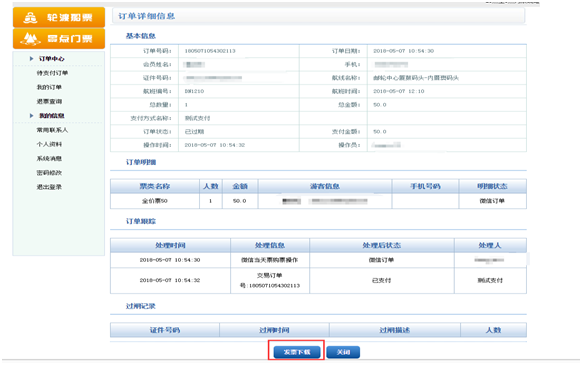Click the 过闸记录 section heading

pos(141,306)
